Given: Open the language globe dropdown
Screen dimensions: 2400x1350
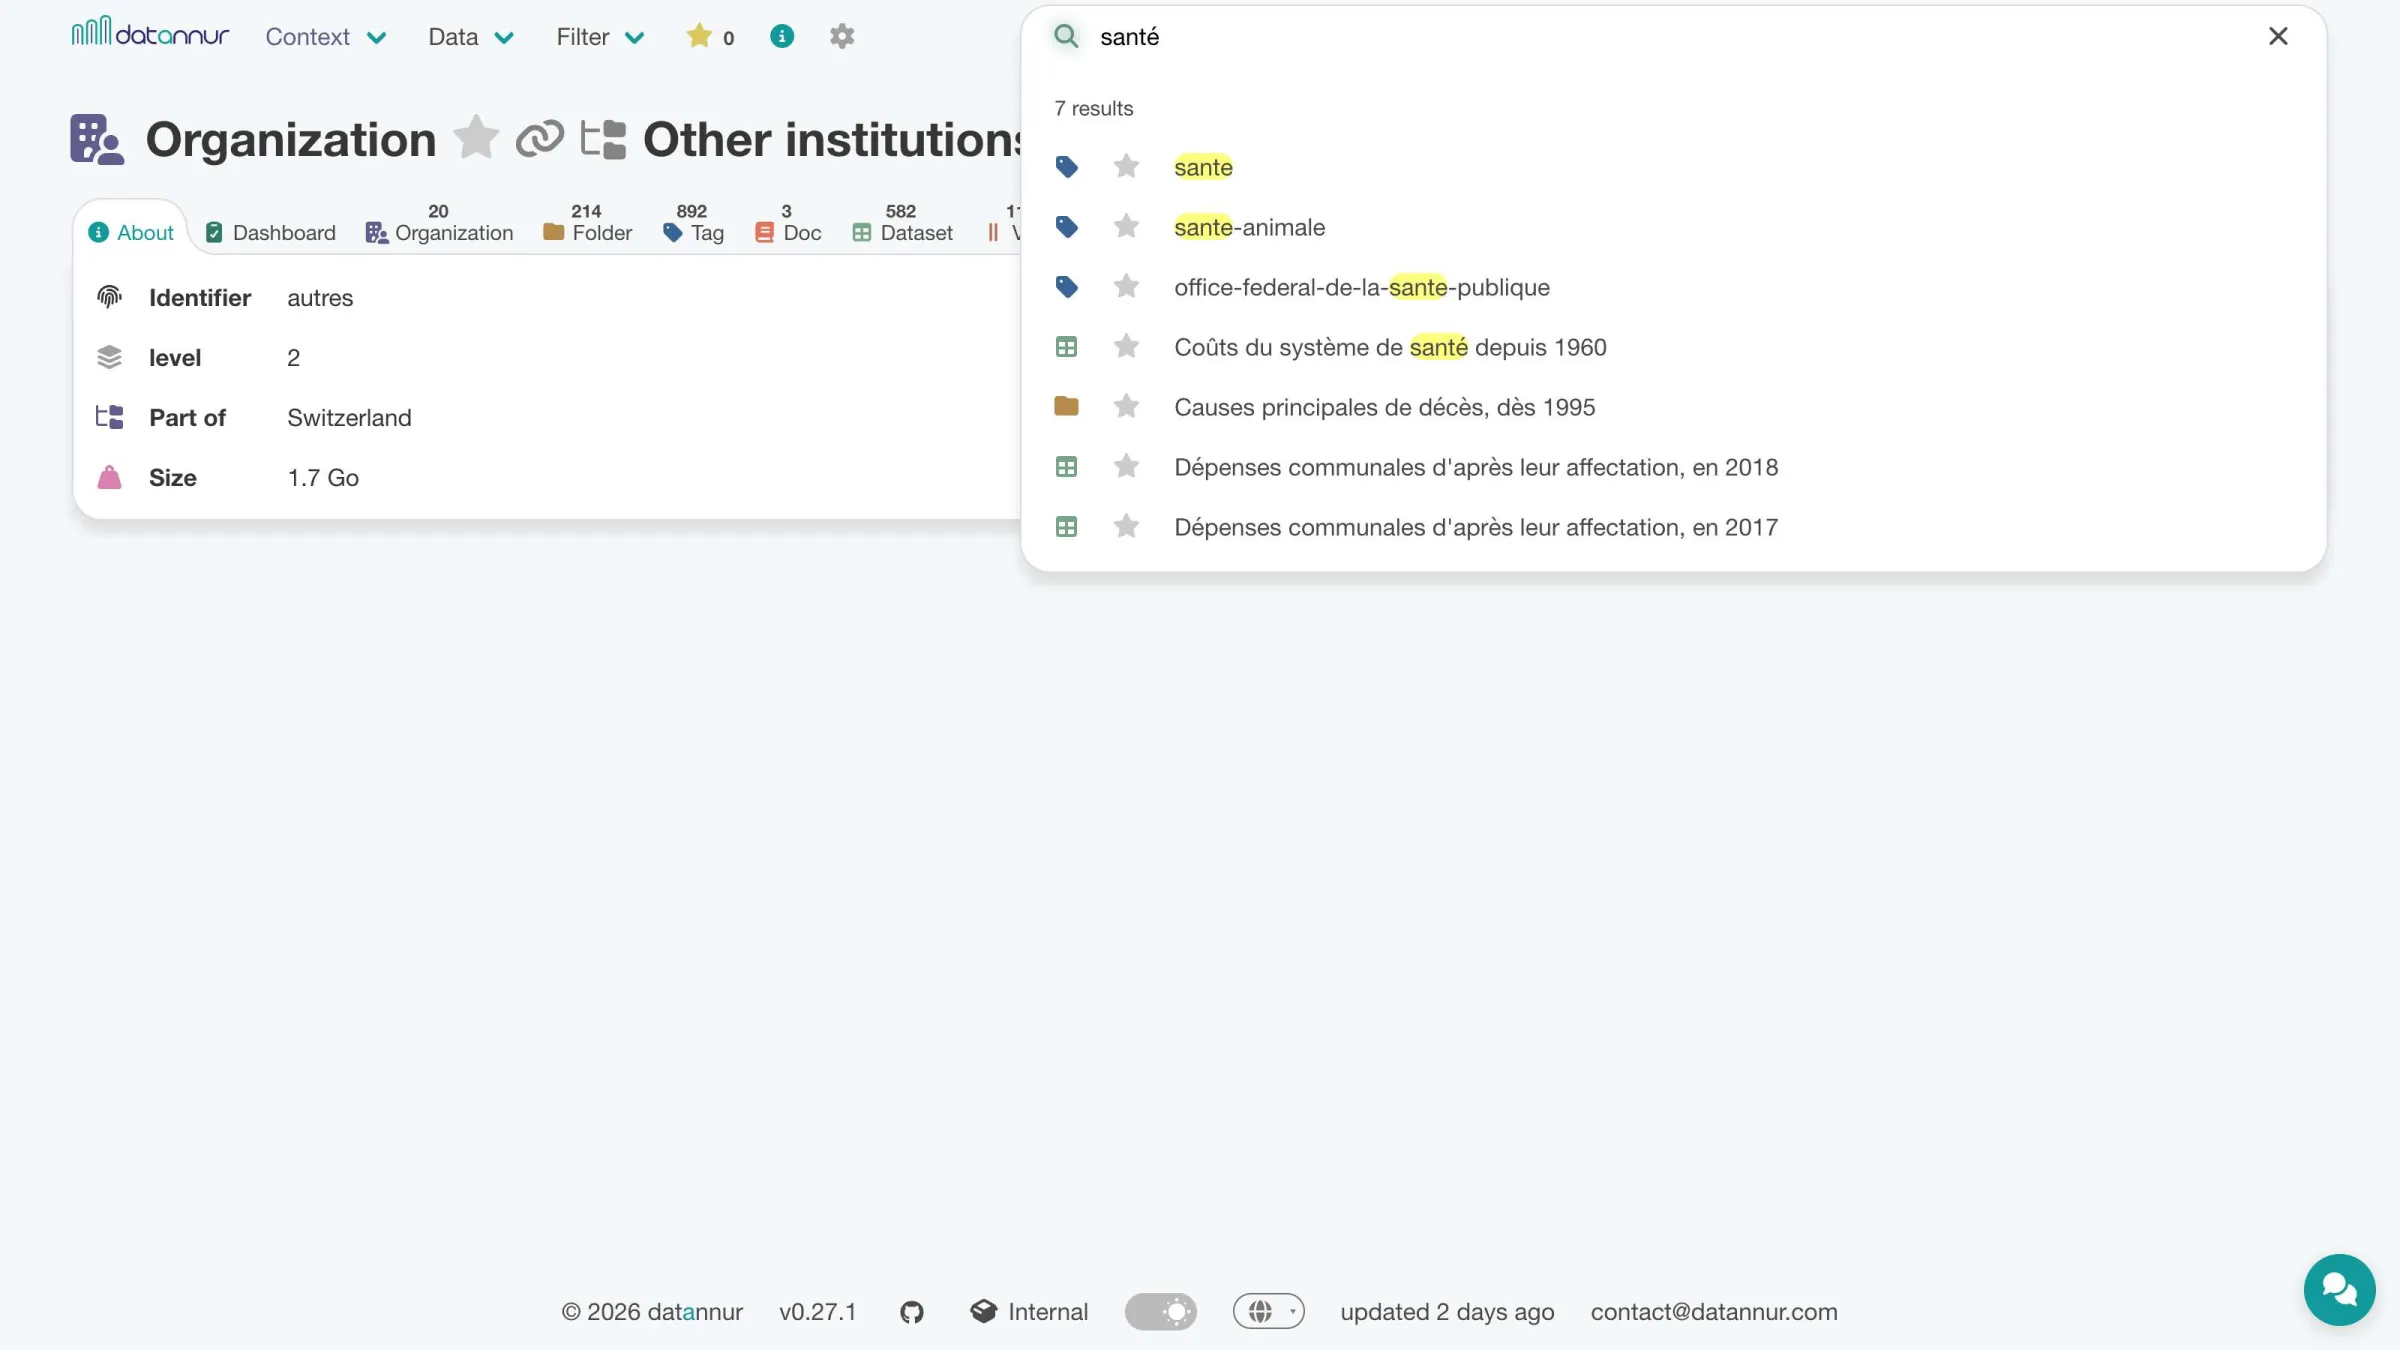Looking at the screenshot, I should click(1269, 1311).
